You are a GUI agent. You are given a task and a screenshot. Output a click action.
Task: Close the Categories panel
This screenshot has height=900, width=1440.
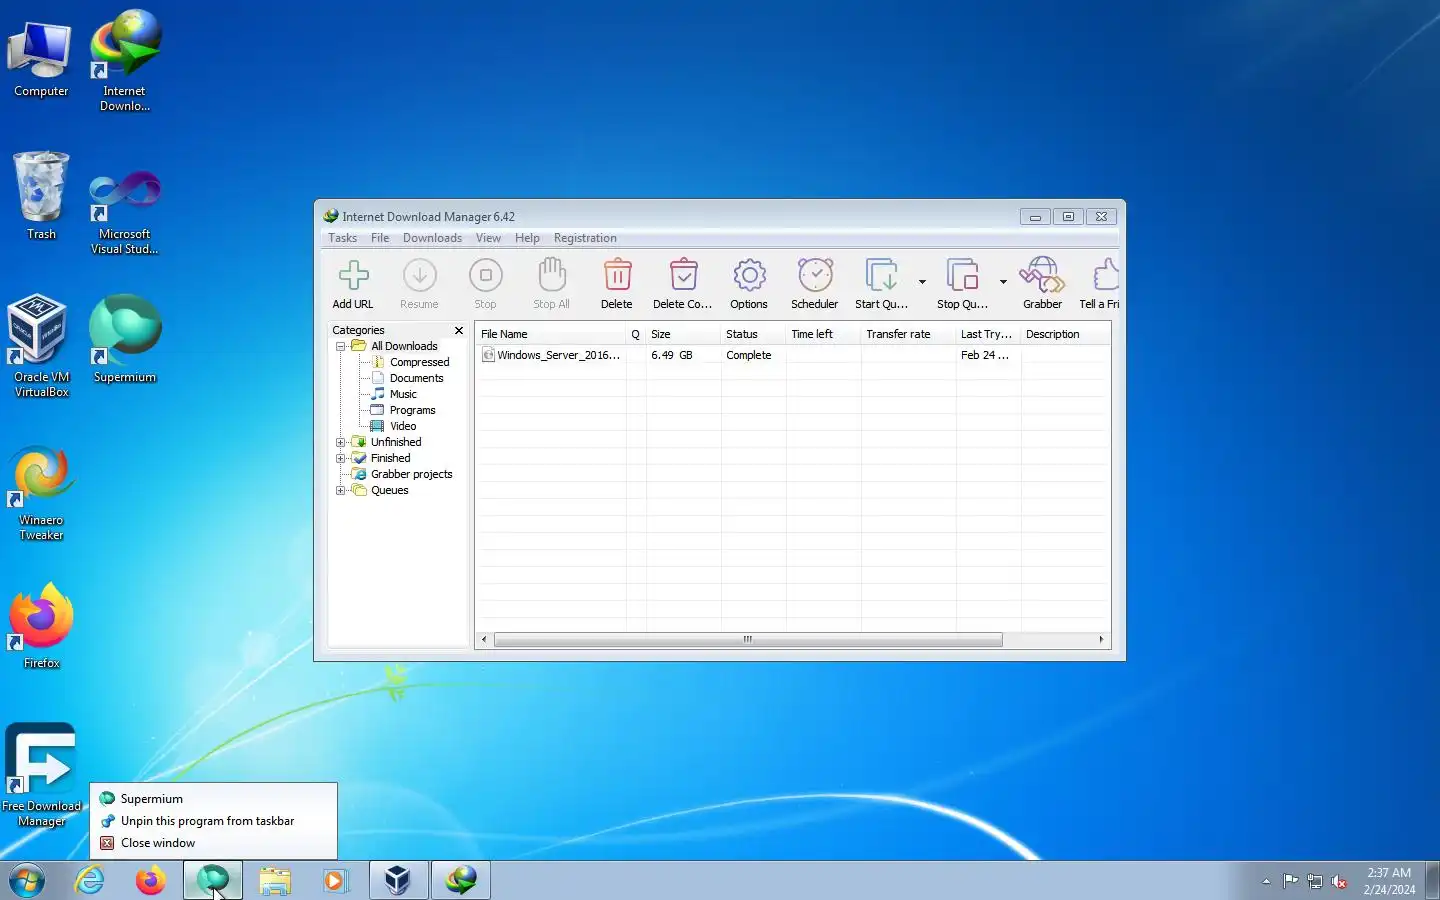tap(459, 330)
